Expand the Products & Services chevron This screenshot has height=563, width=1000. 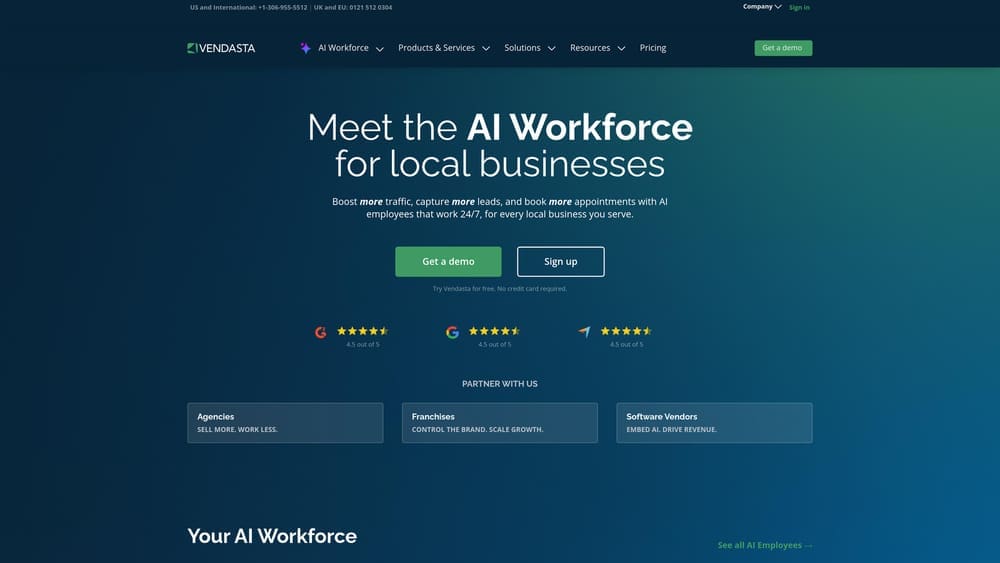pyautogui.click(x=486, y=48)
